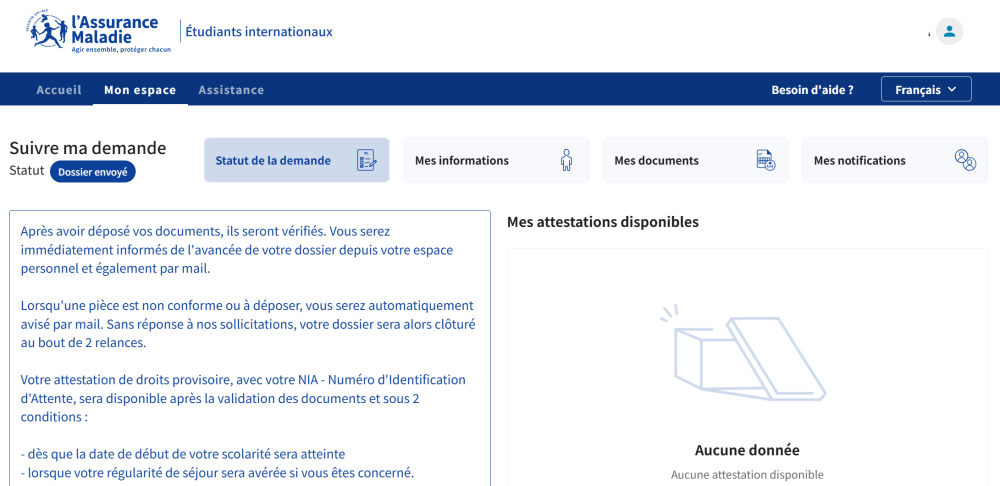Click the checklist icon in Statut de la demande
1000x486 pixels.
click(x=367, y=160)
